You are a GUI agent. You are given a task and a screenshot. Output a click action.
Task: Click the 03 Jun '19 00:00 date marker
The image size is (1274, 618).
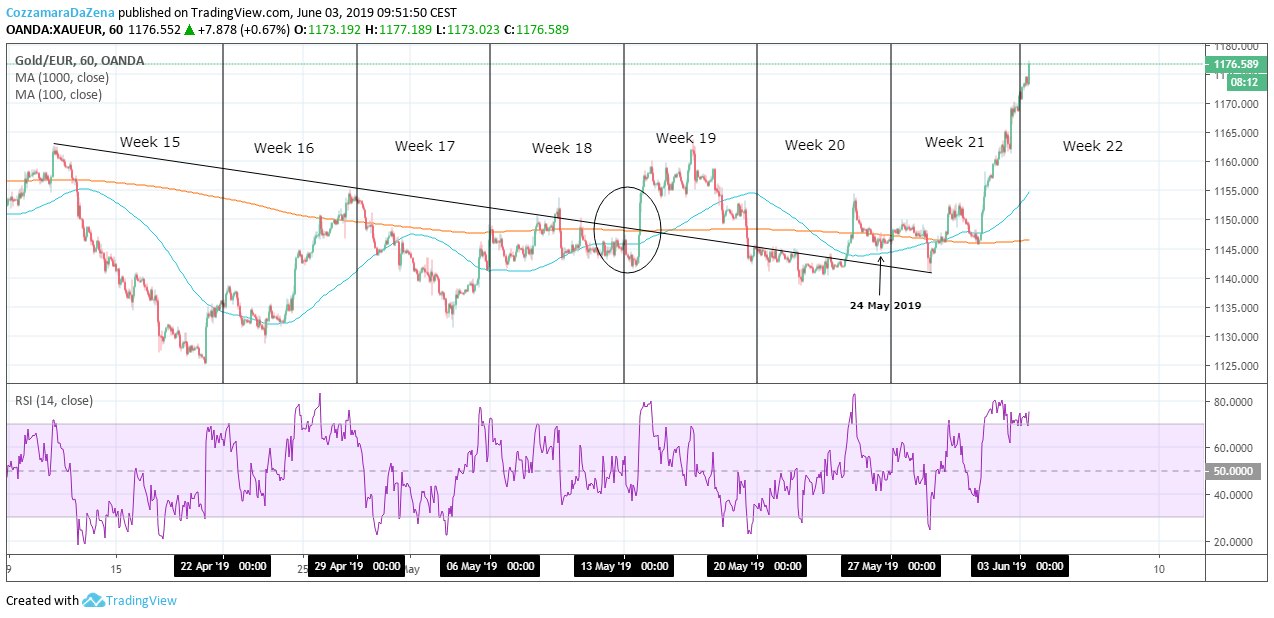(x=1019, y=566)
